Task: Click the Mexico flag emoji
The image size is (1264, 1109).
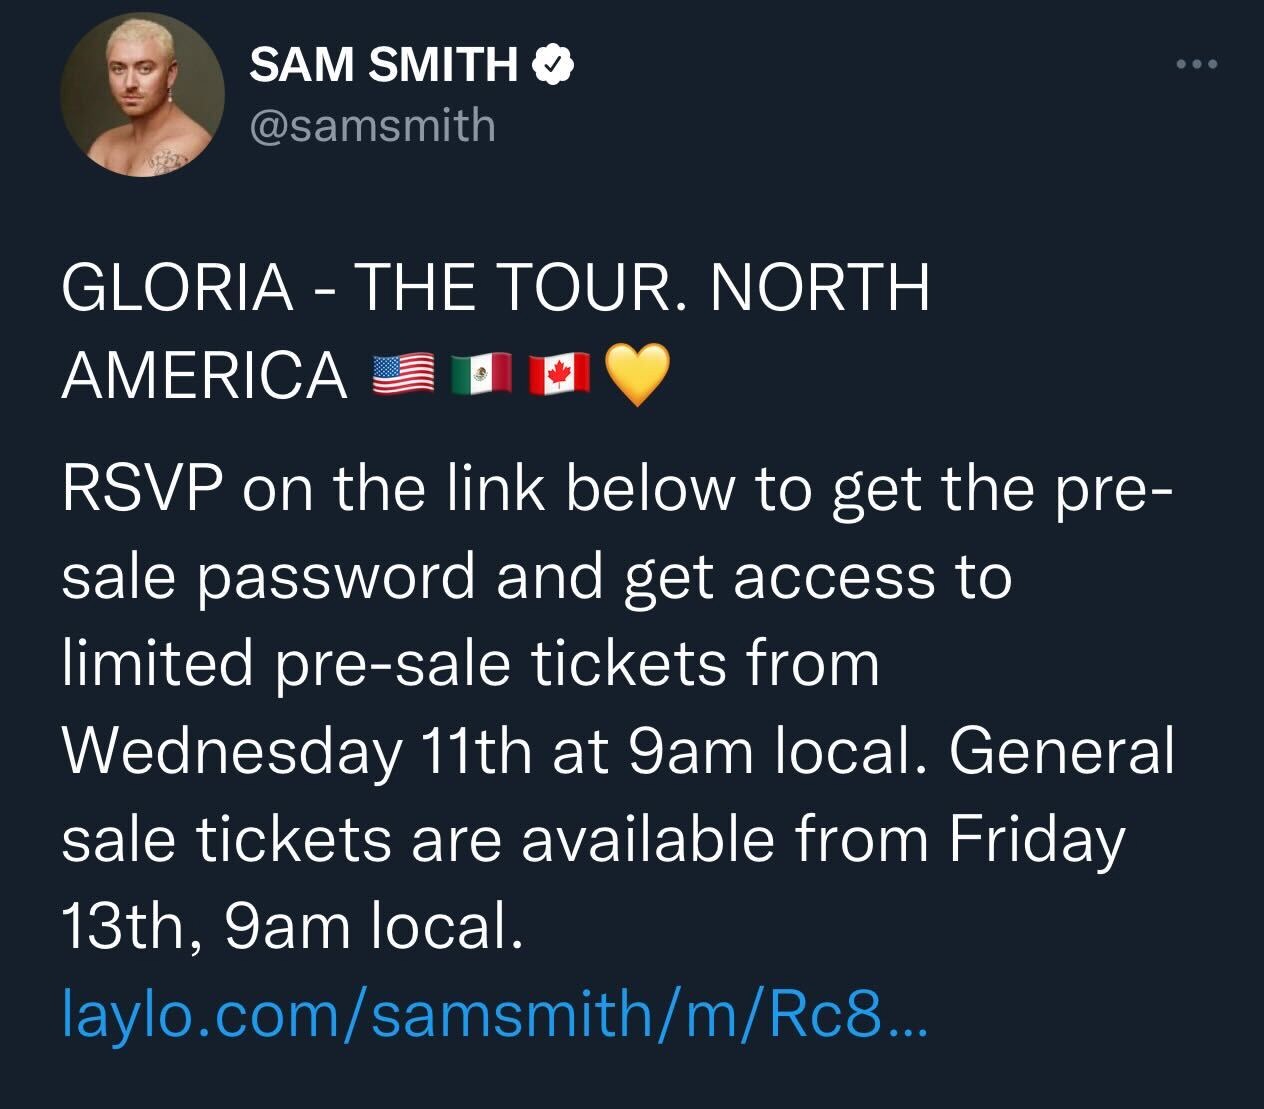Action: (482, 375)
